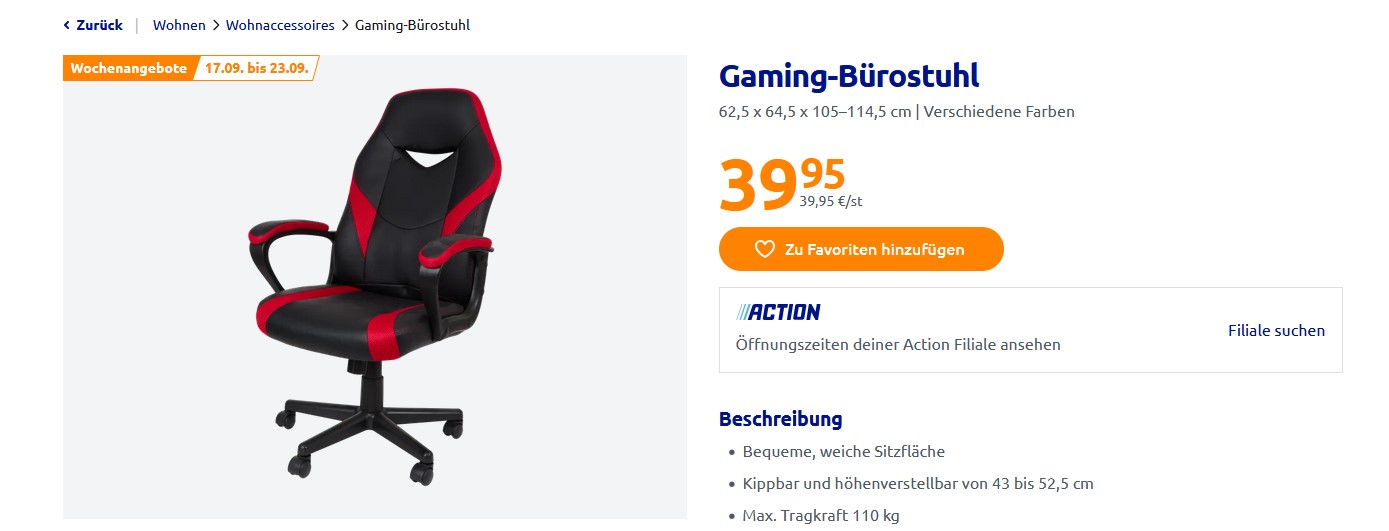Screen dimensions: 1389x531
Task: Click the orange 39.95 price
Action: (782, 183)
